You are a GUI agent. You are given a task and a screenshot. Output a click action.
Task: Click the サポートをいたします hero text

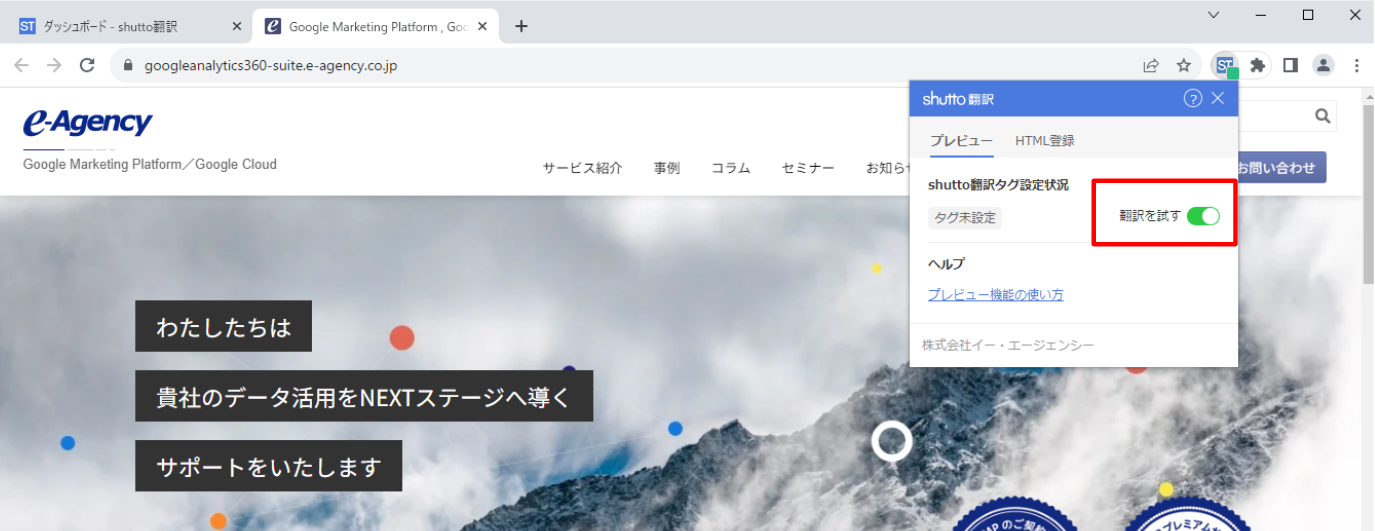pyautogui.click(x=269, y=466)
